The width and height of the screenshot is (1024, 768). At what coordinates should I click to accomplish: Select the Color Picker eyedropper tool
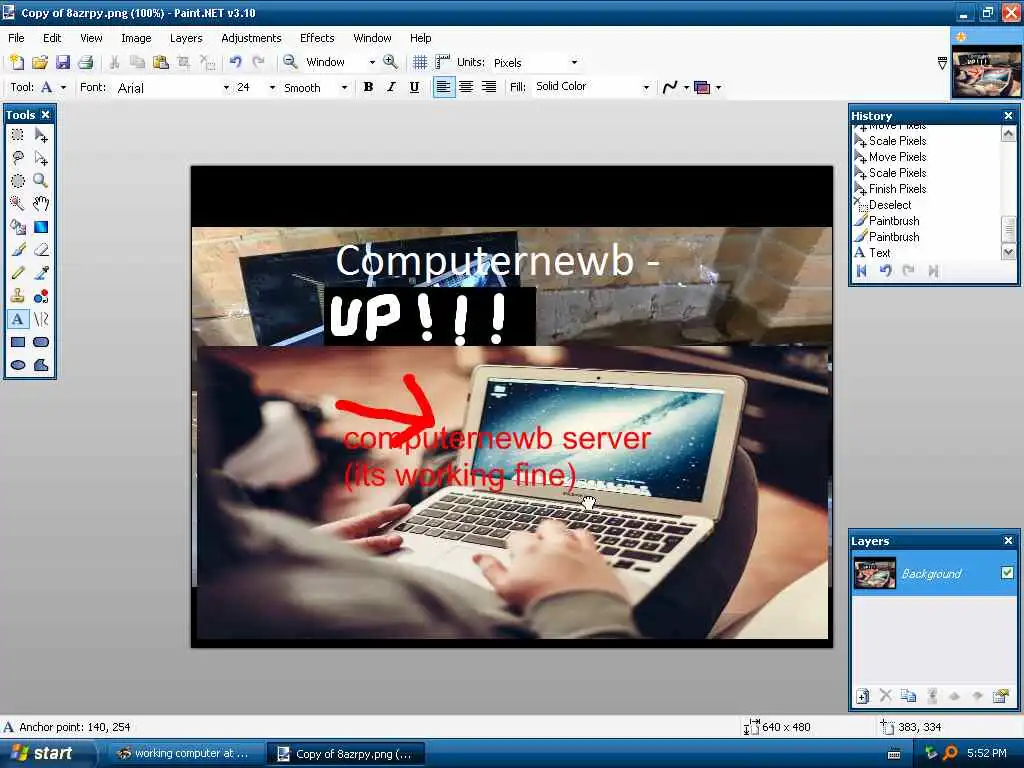point(40,273)
